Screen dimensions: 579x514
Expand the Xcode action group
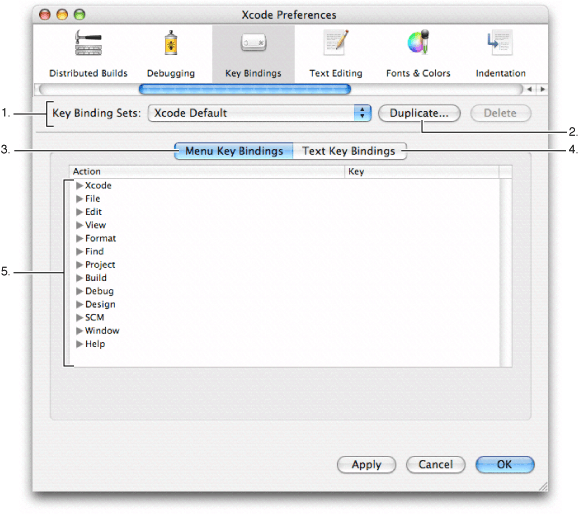click(x=79, y=185)
